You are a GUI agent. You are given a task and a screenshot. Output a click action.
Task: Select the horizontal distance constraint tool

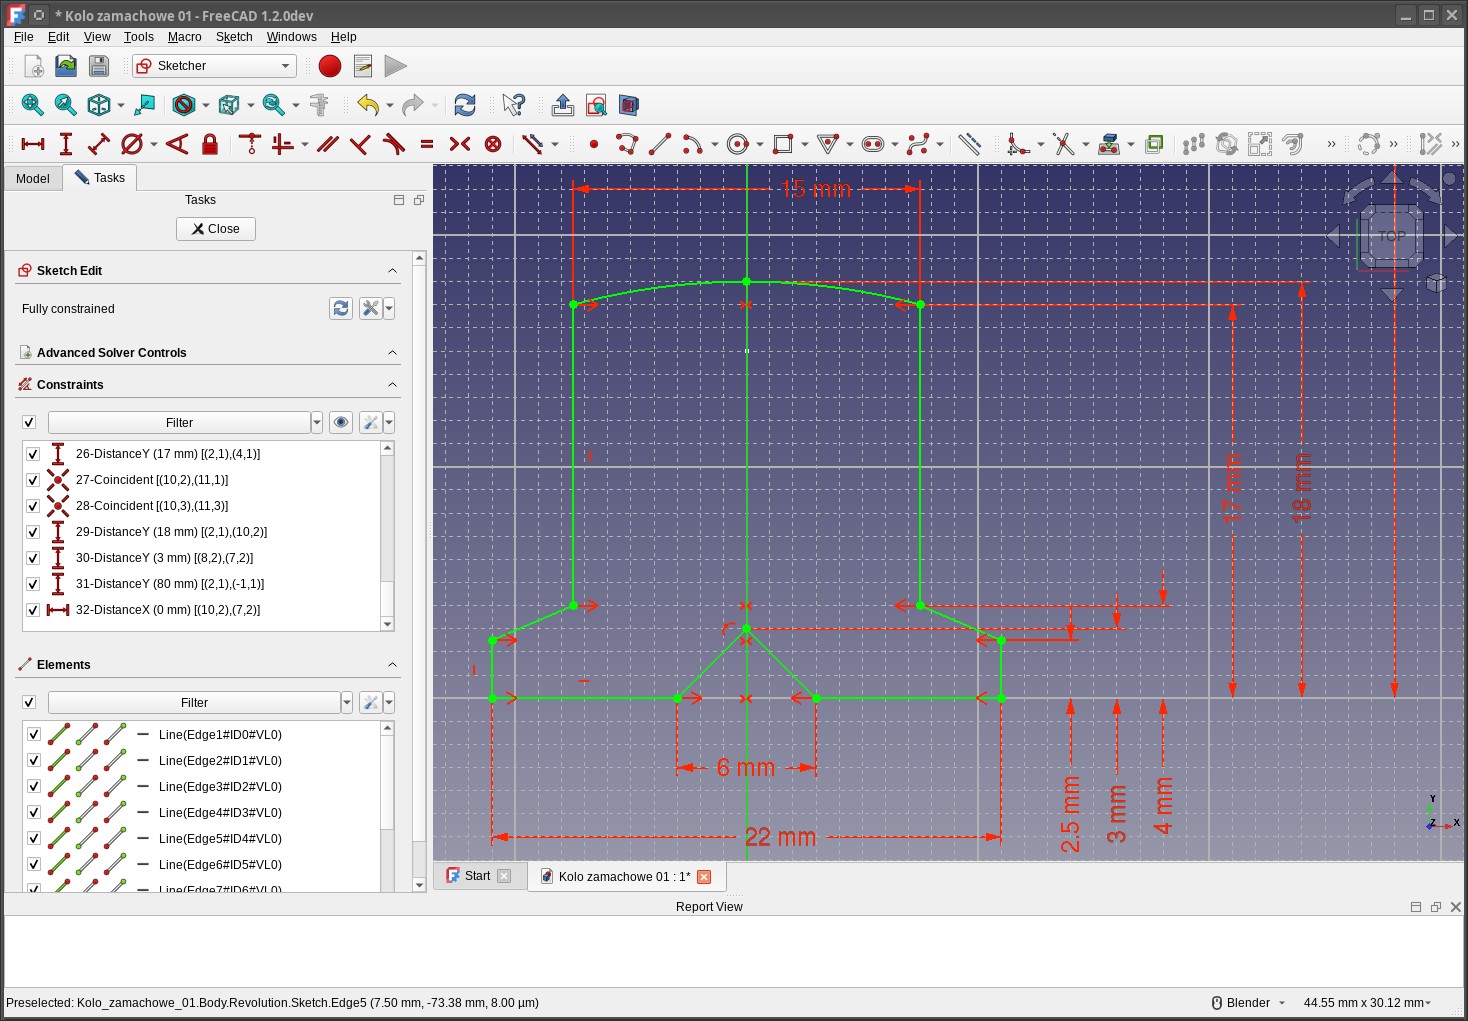coord(33,144)
